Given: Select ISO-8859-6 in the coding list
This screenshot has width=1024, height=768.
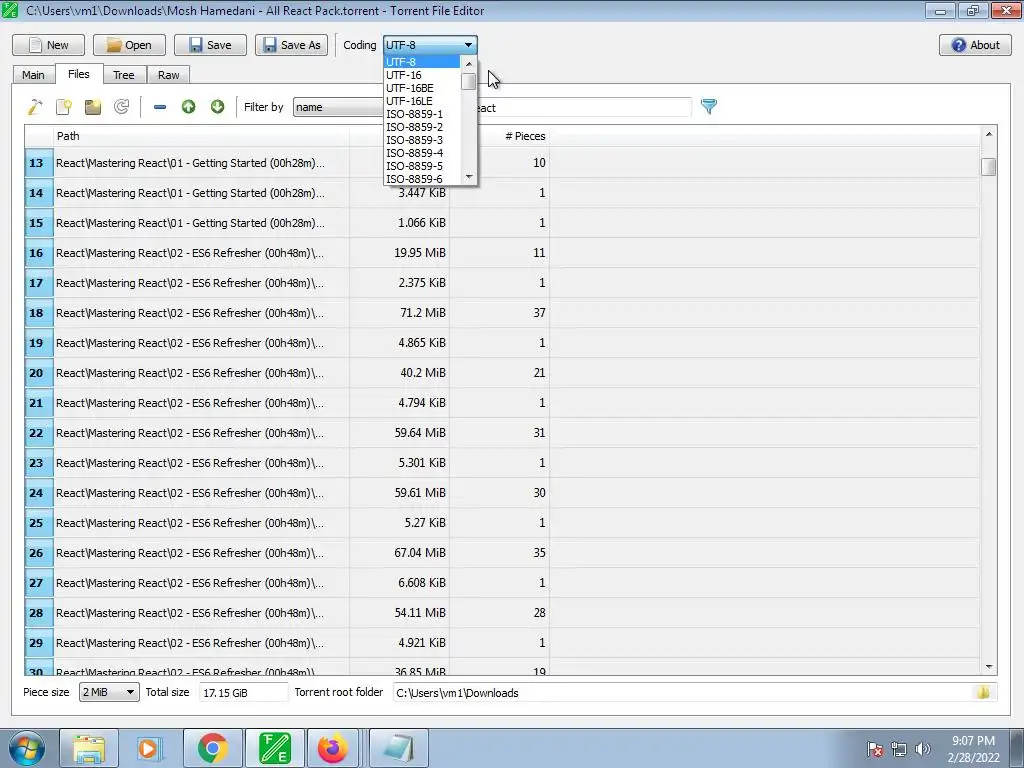Looking at the screenshot, I should click(422, 179).
